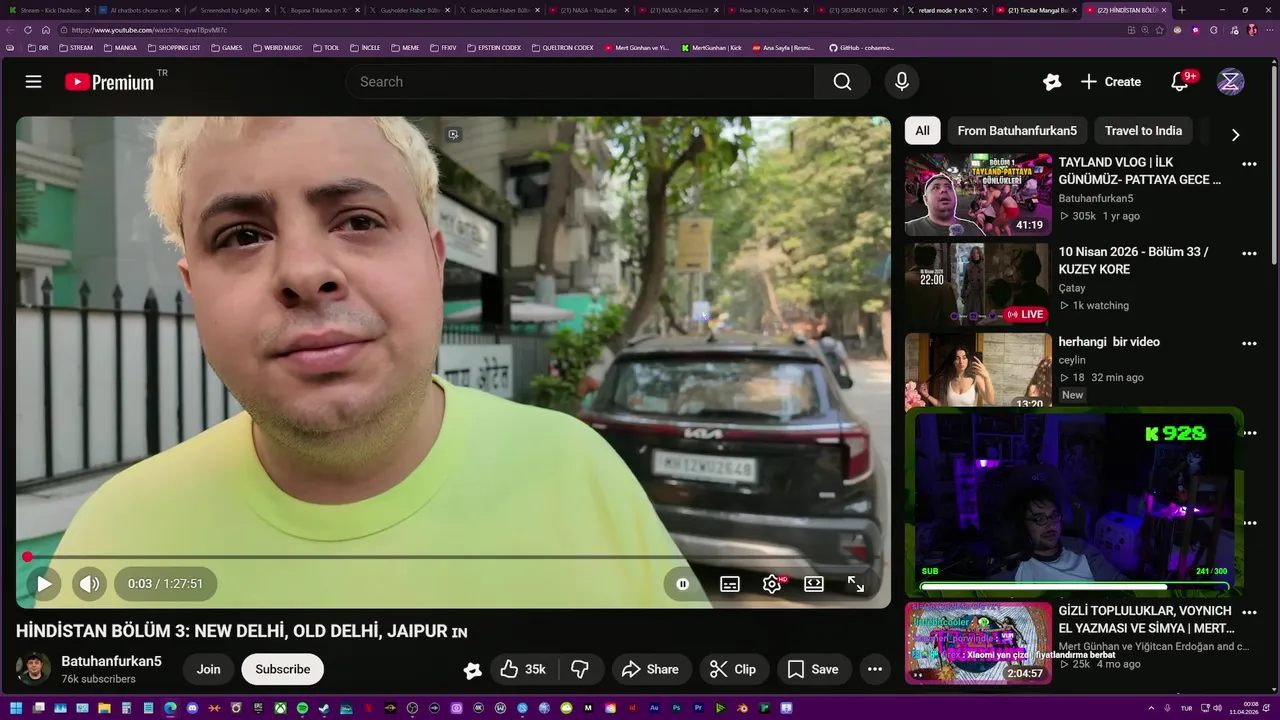The width and height of the screenshot is (1280, 720).
Task: Open the Create menu button
Action: (1111, 82)
